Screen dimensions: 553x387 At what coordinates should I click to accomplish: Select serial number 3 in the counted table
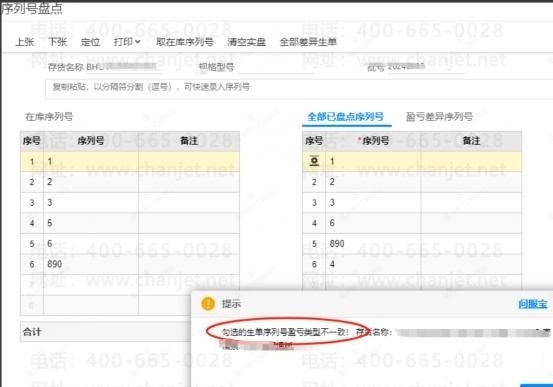coord(373,202)
